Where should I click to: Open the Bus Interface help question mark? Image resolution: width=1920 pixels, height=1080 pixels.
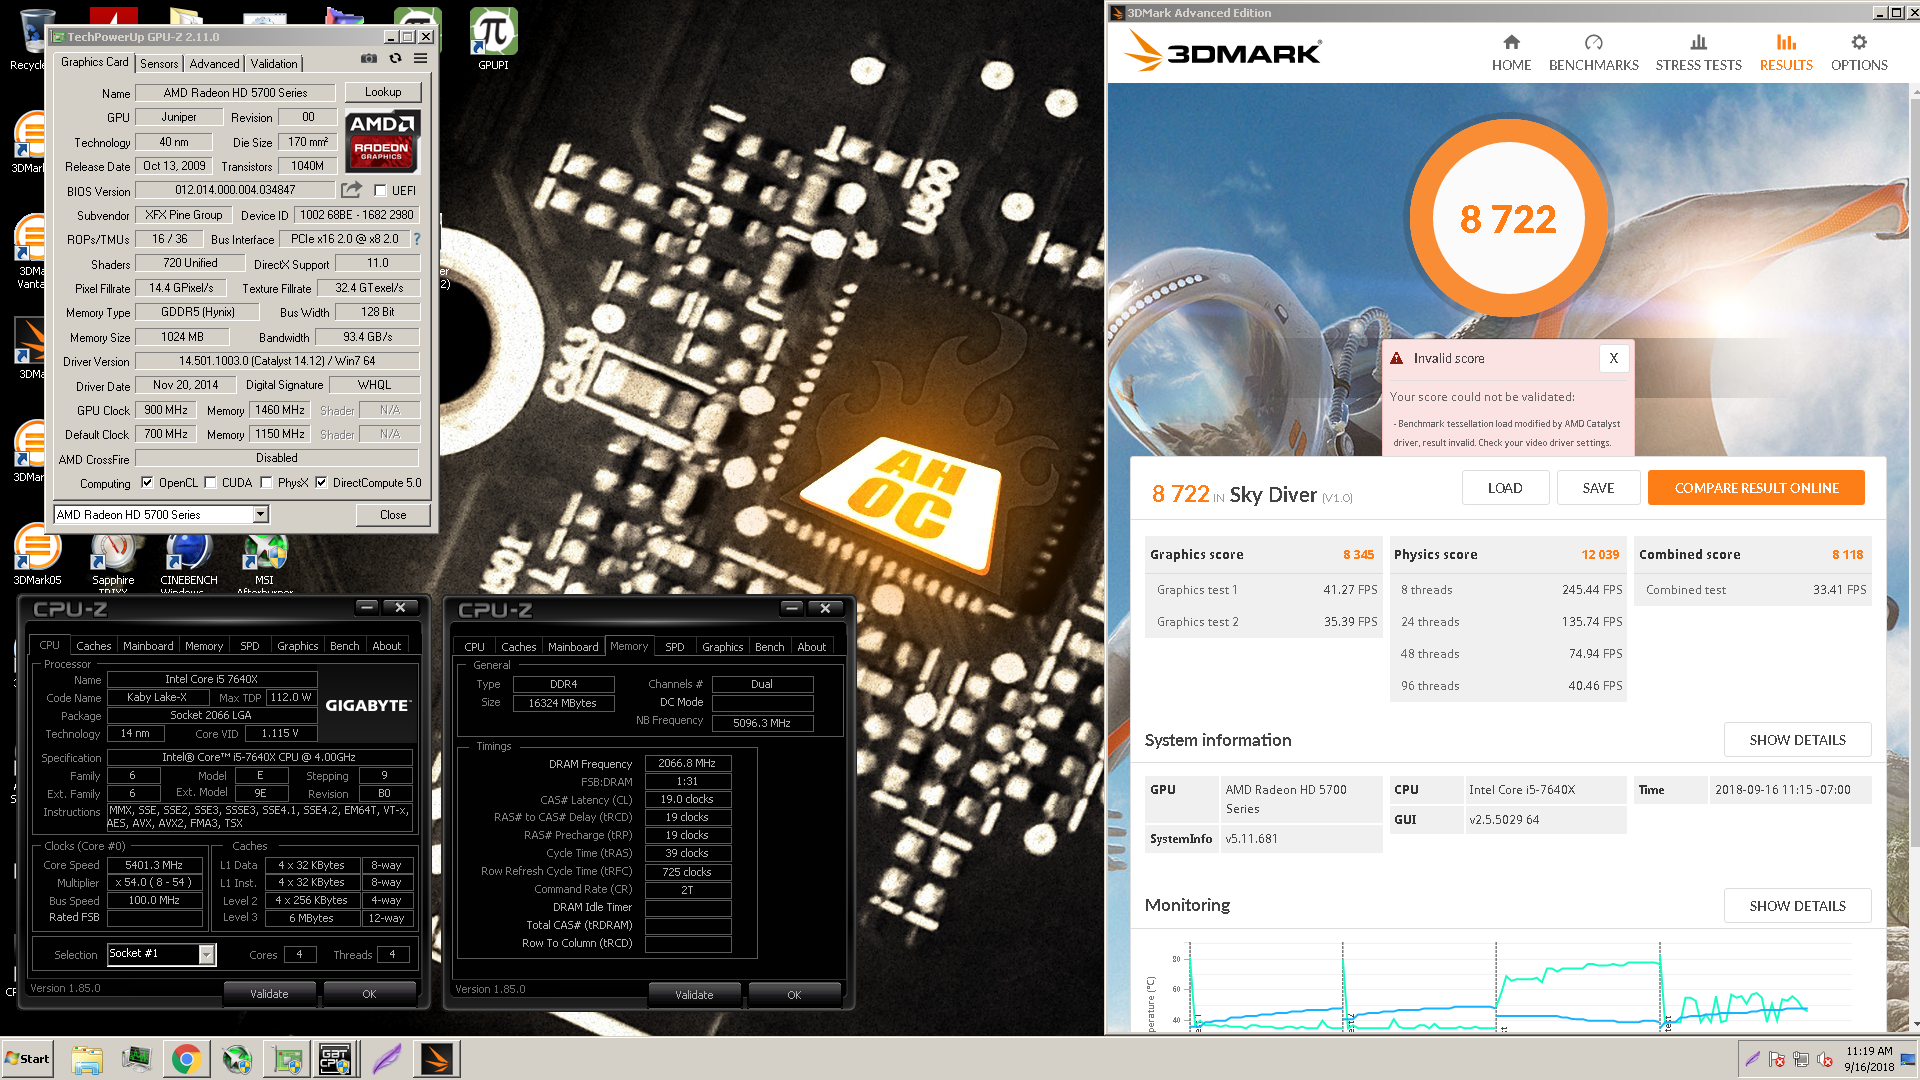click(417, 239)
